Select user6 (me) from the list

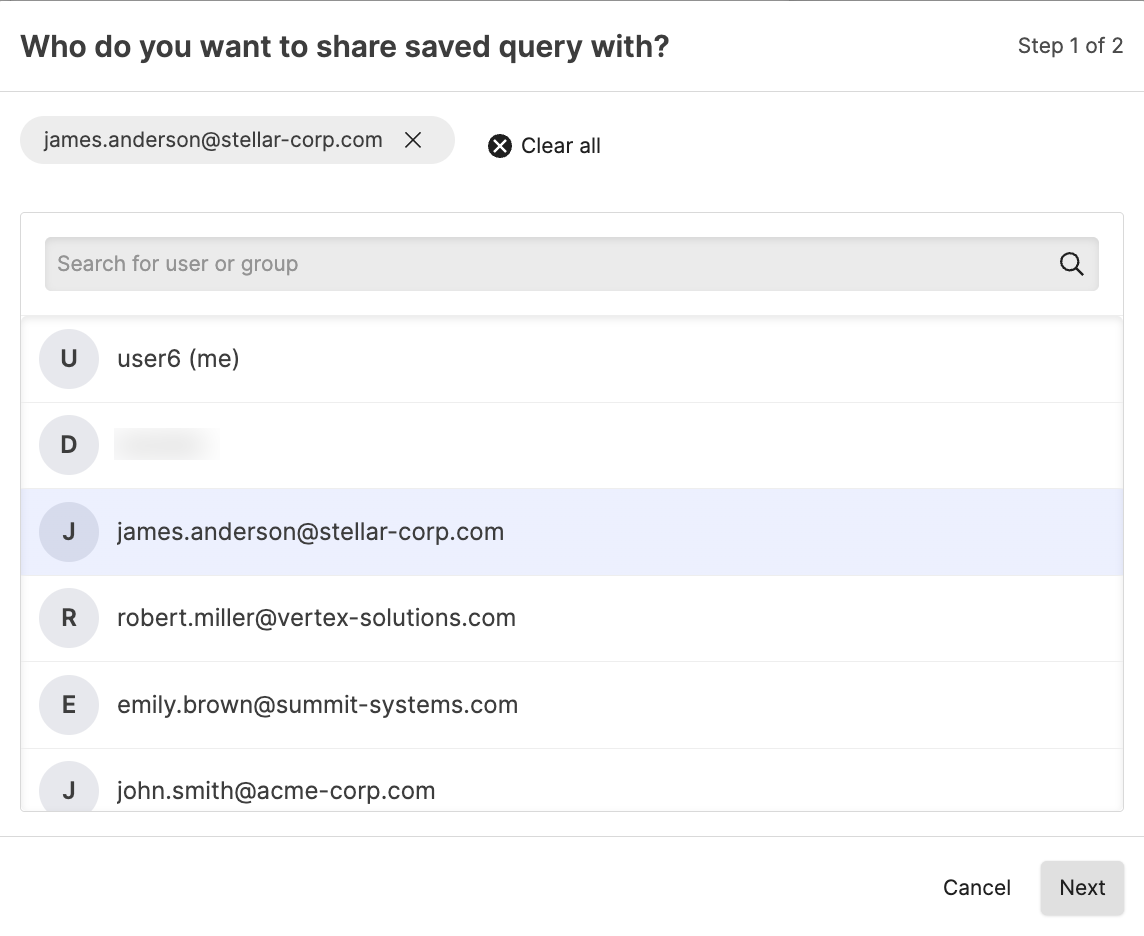(179, 359)
